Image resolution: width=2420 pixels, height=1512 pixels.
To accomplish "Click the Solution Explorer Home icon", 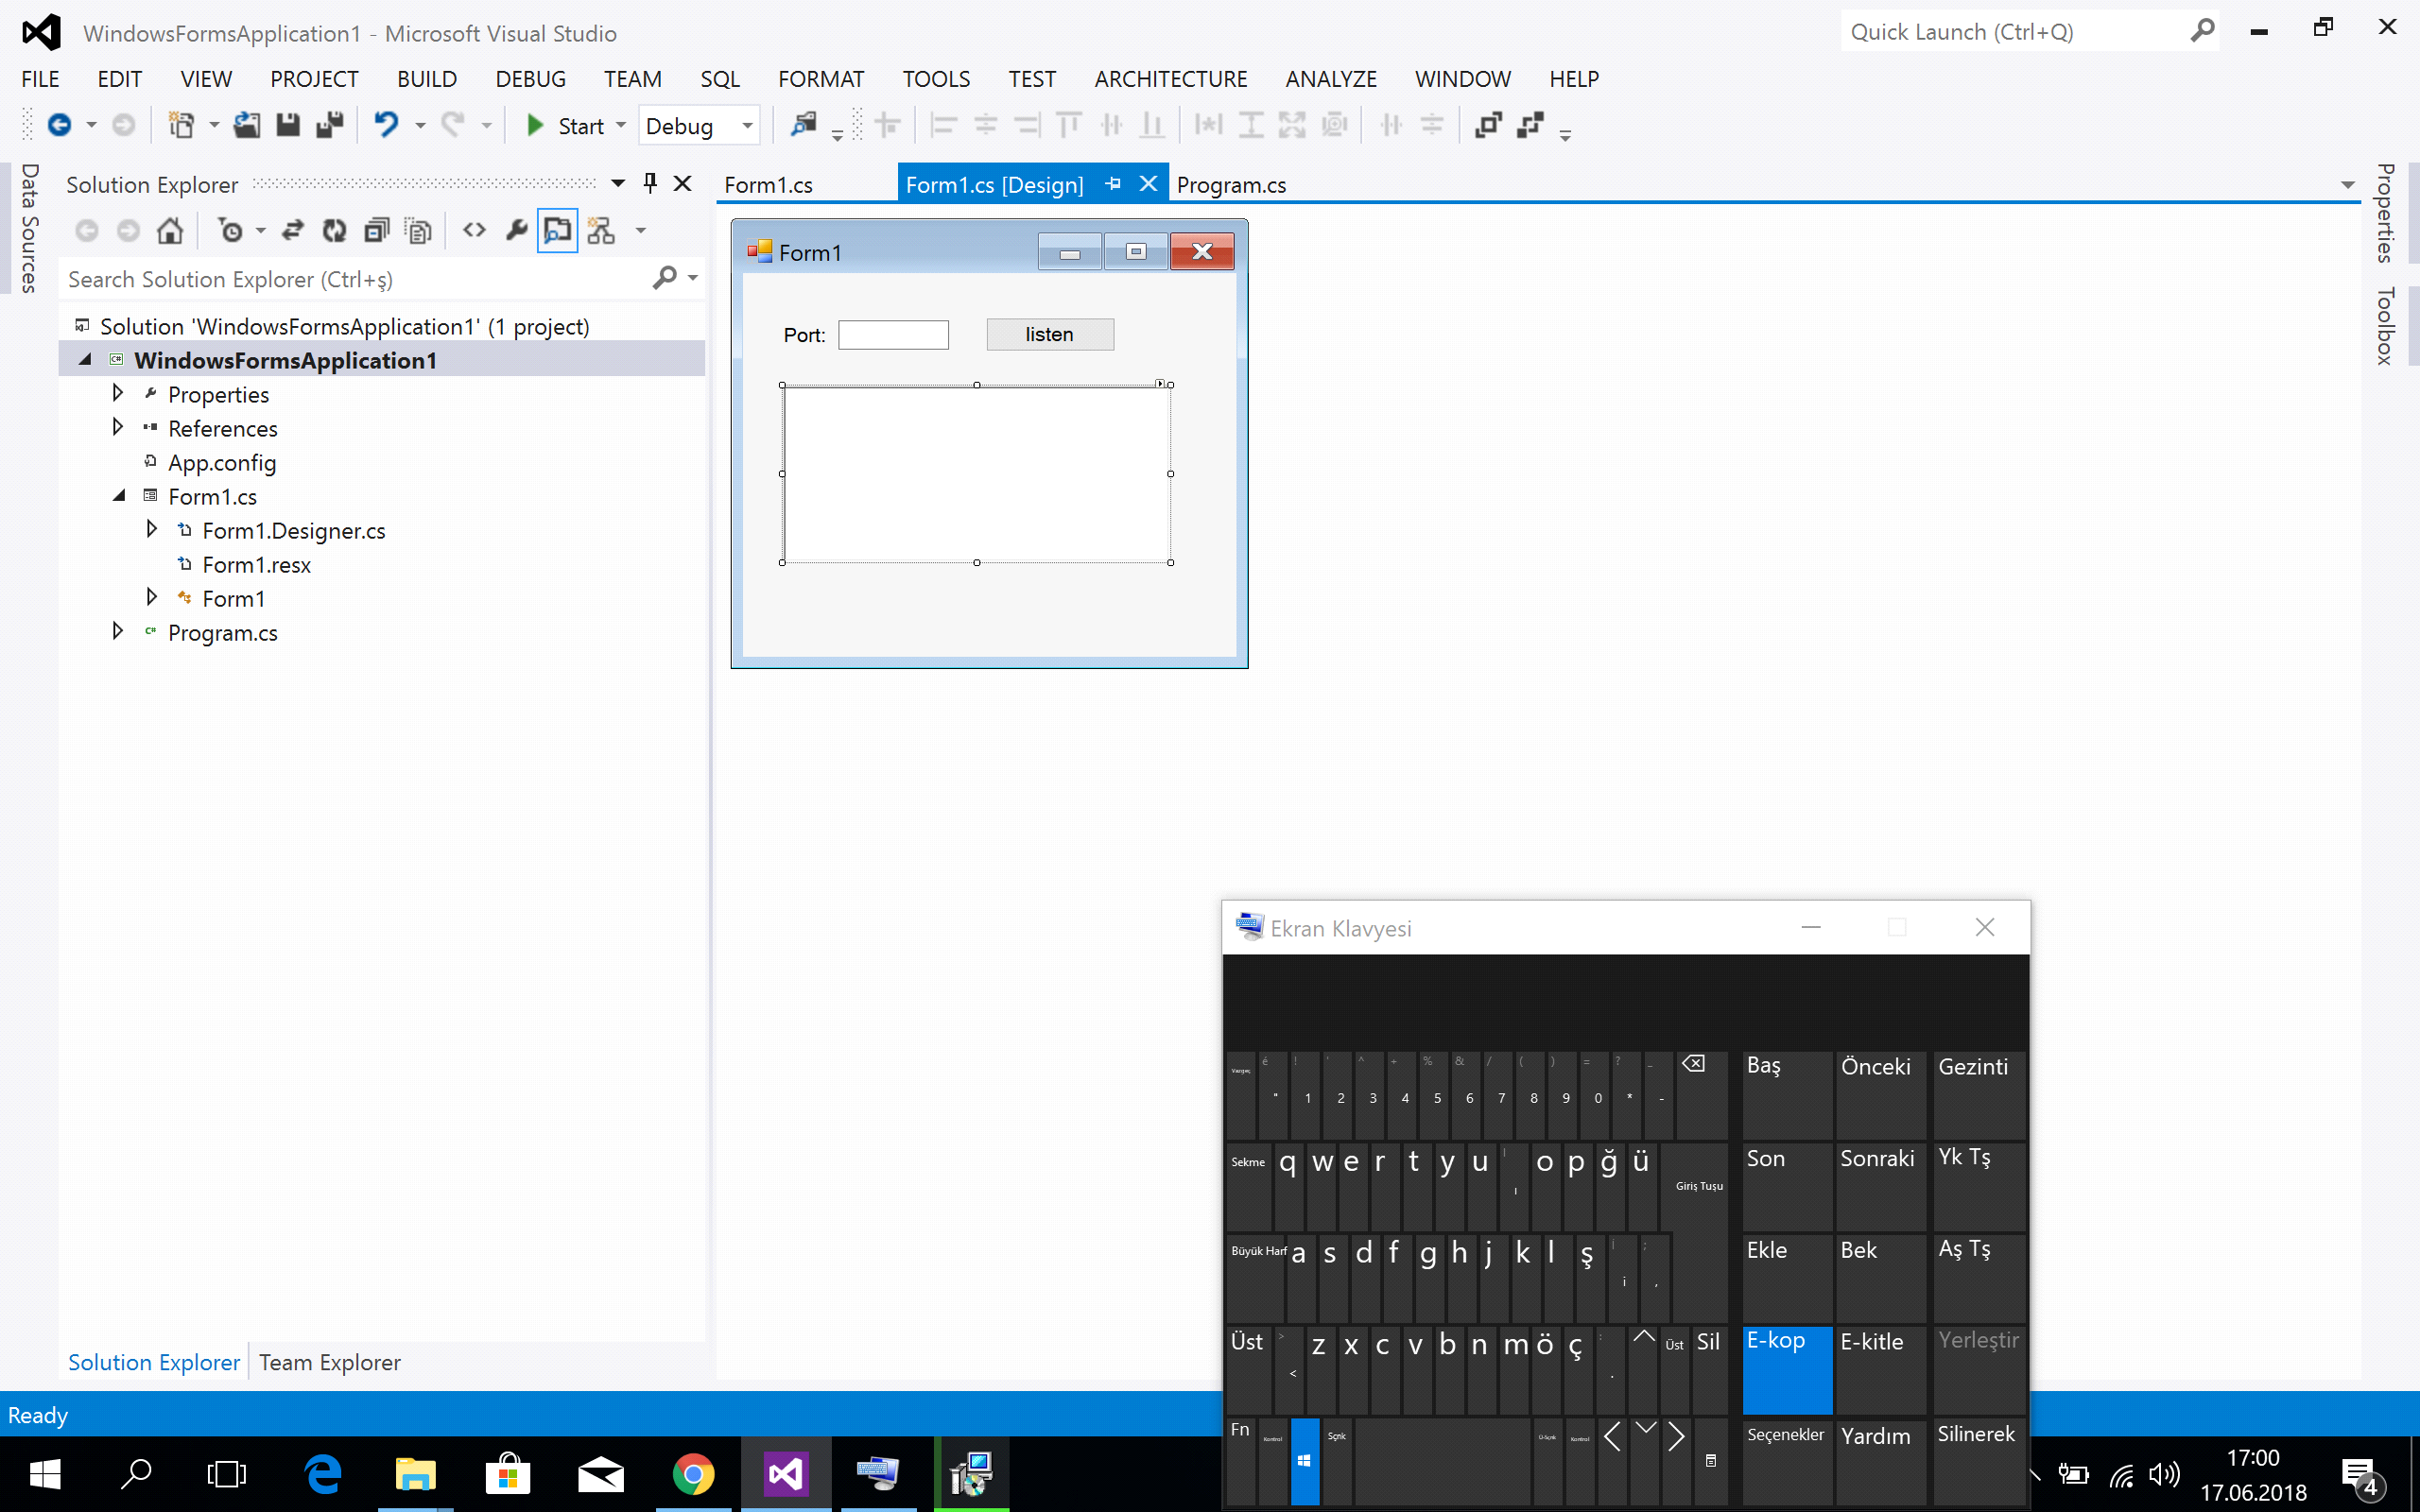I will tap(170, 231).
